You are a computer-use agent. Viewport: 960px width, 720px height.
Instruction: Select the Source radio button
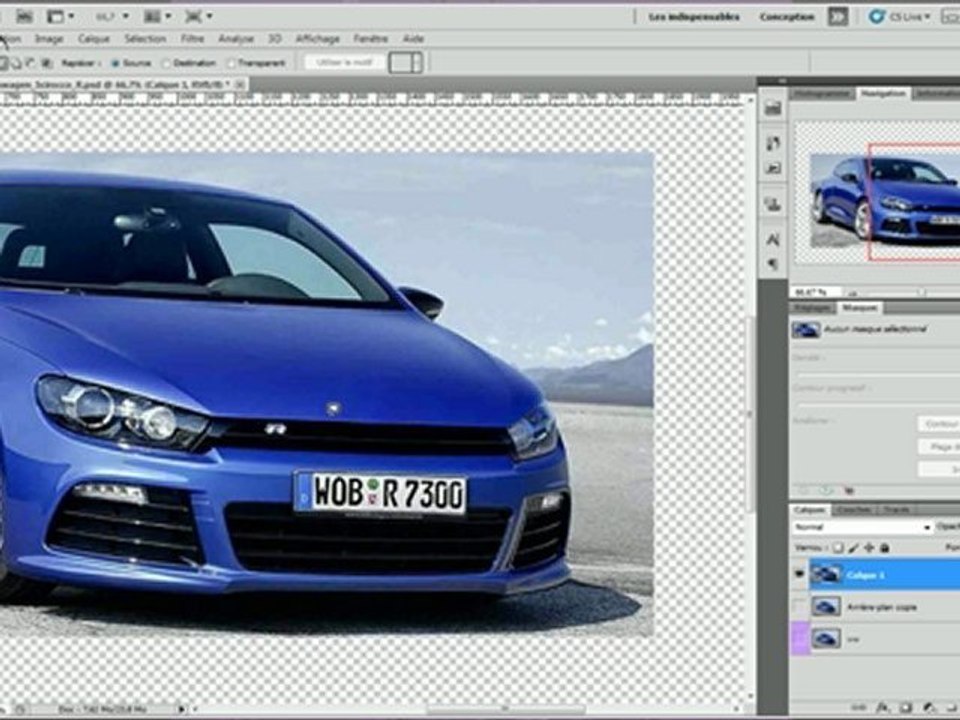(x=114, y=63)
